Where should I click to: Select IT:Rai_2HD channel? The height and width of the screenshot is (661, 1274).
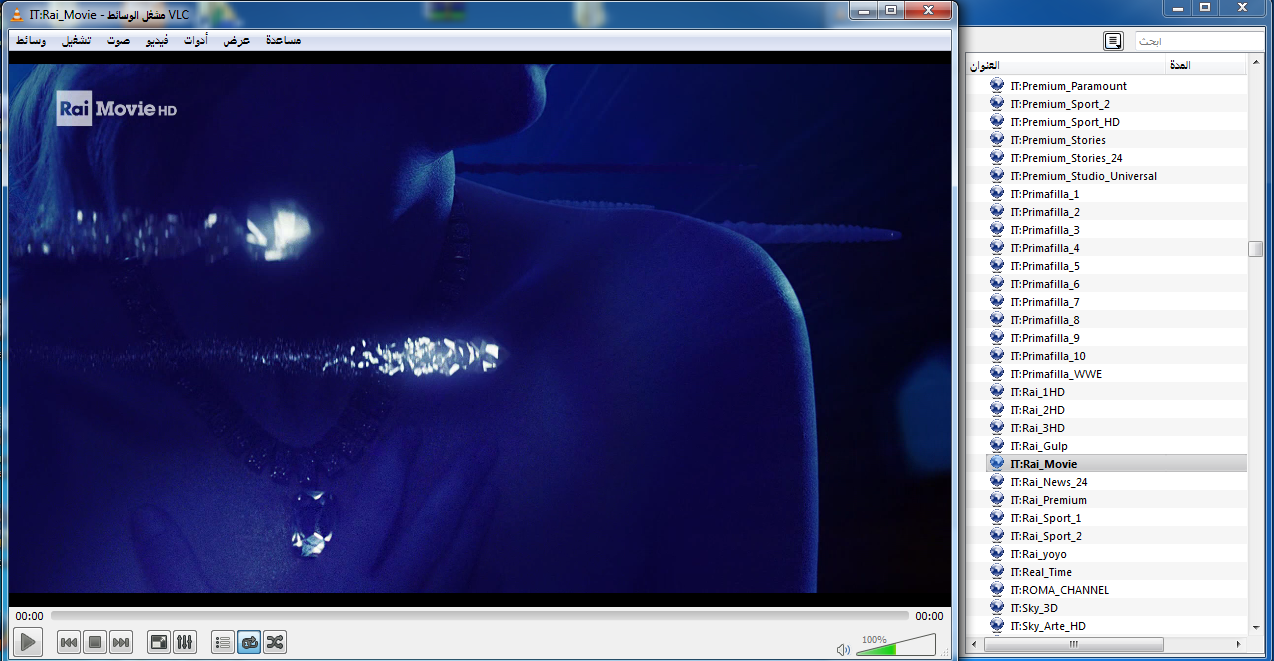point(1037,410)
